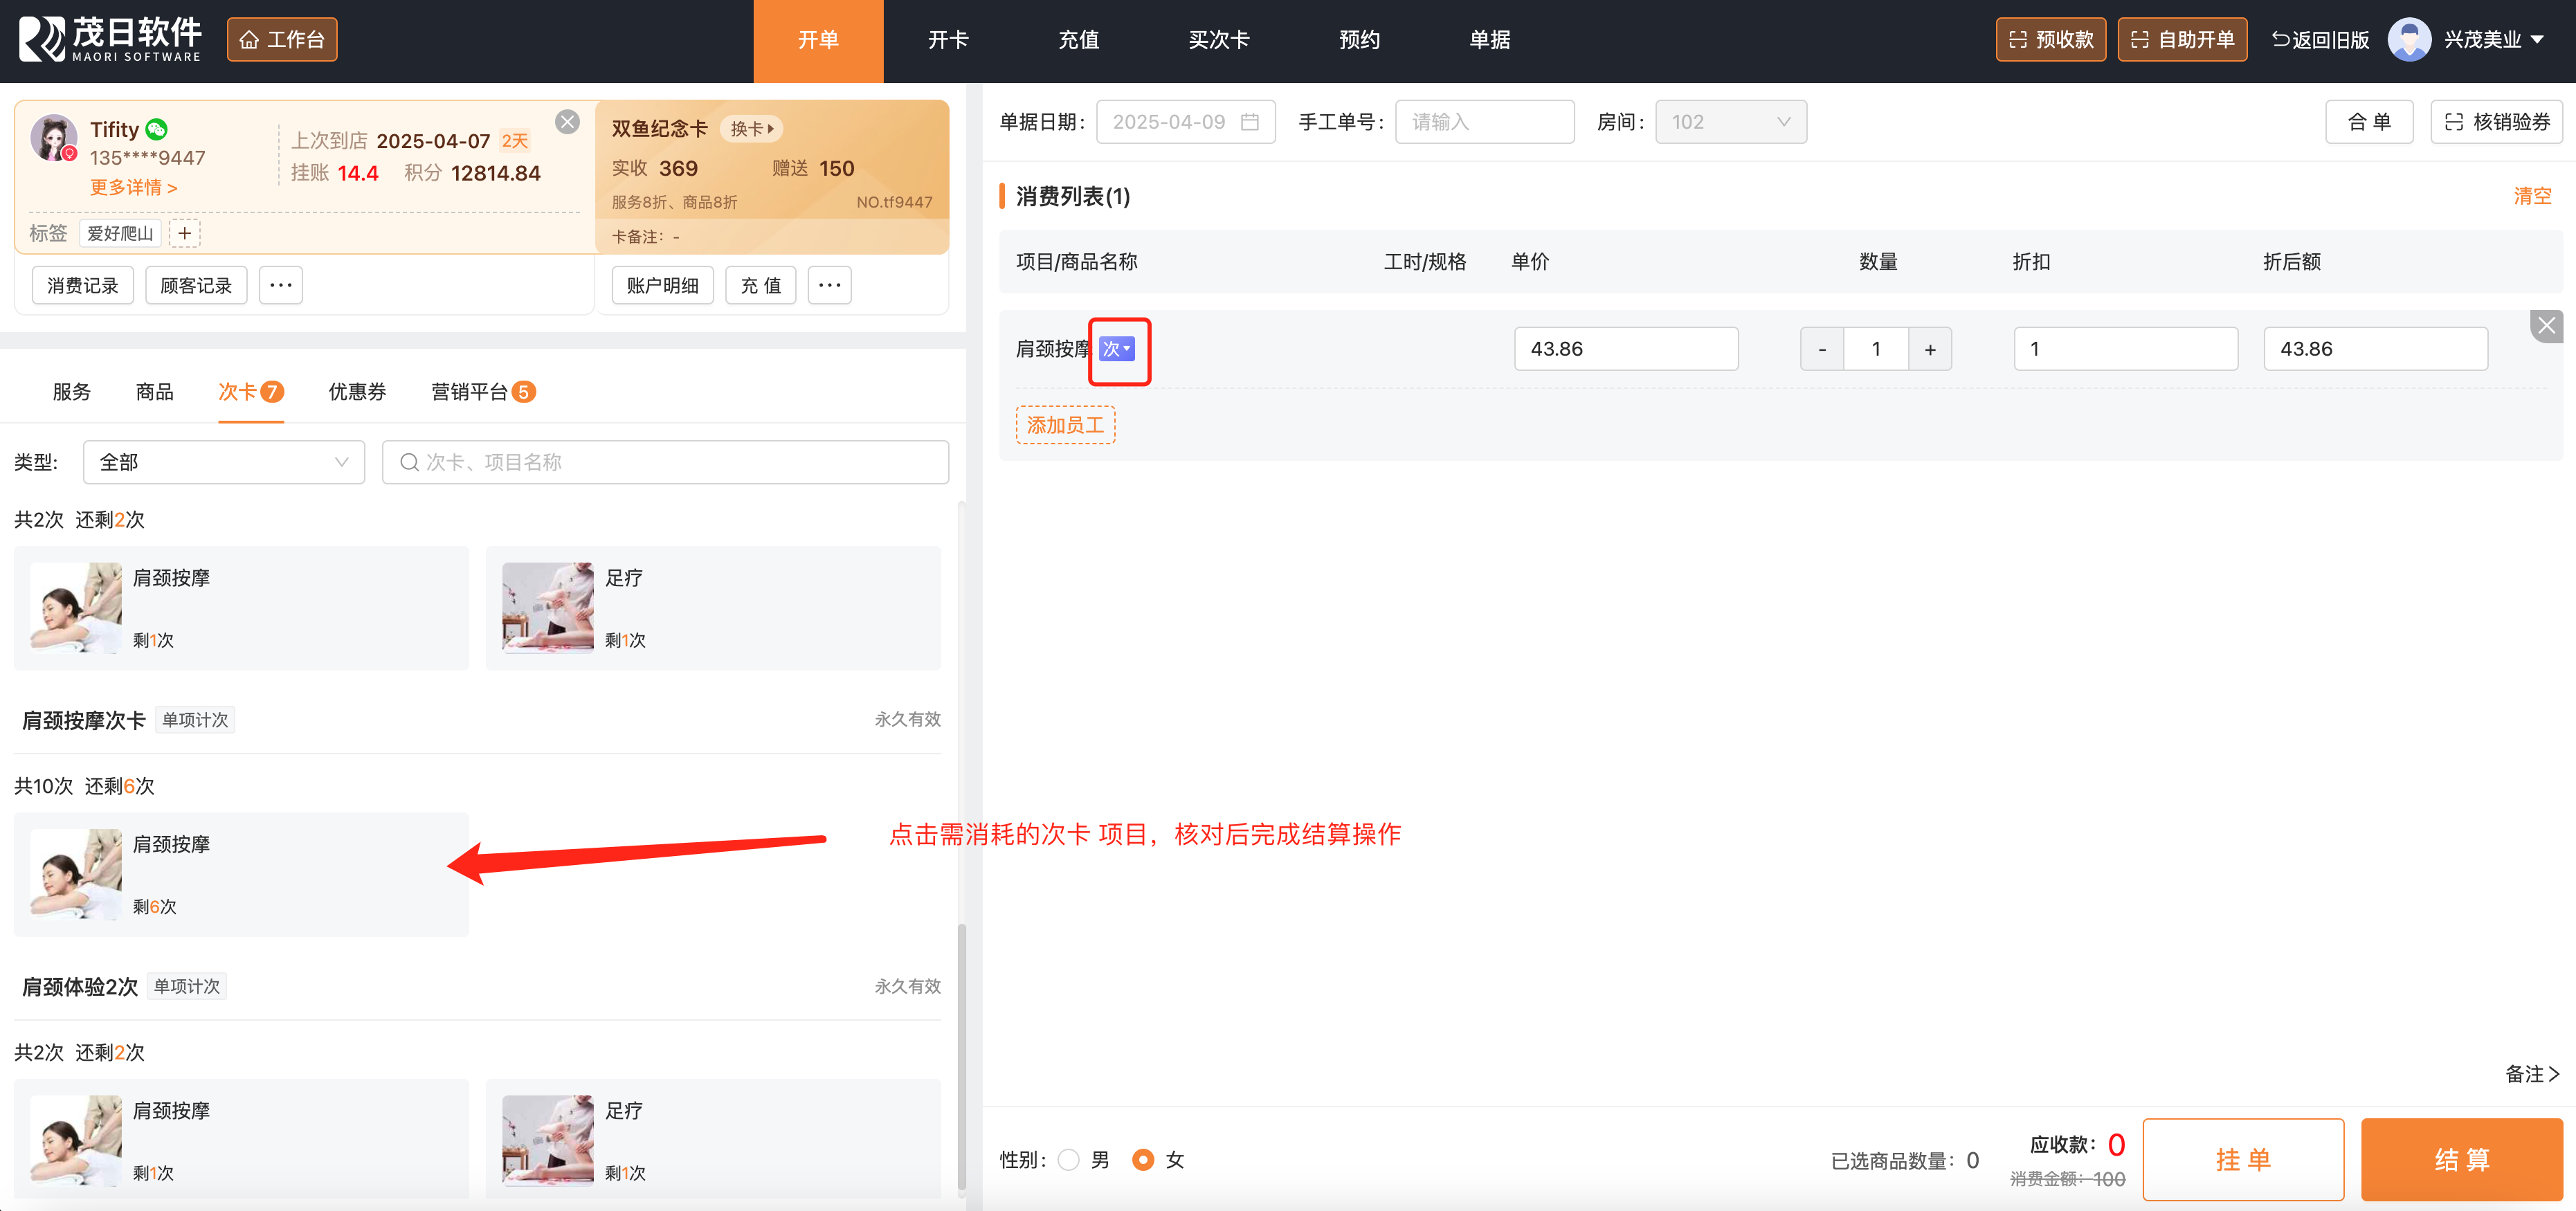Open the 预收款 scan button

2050,40
